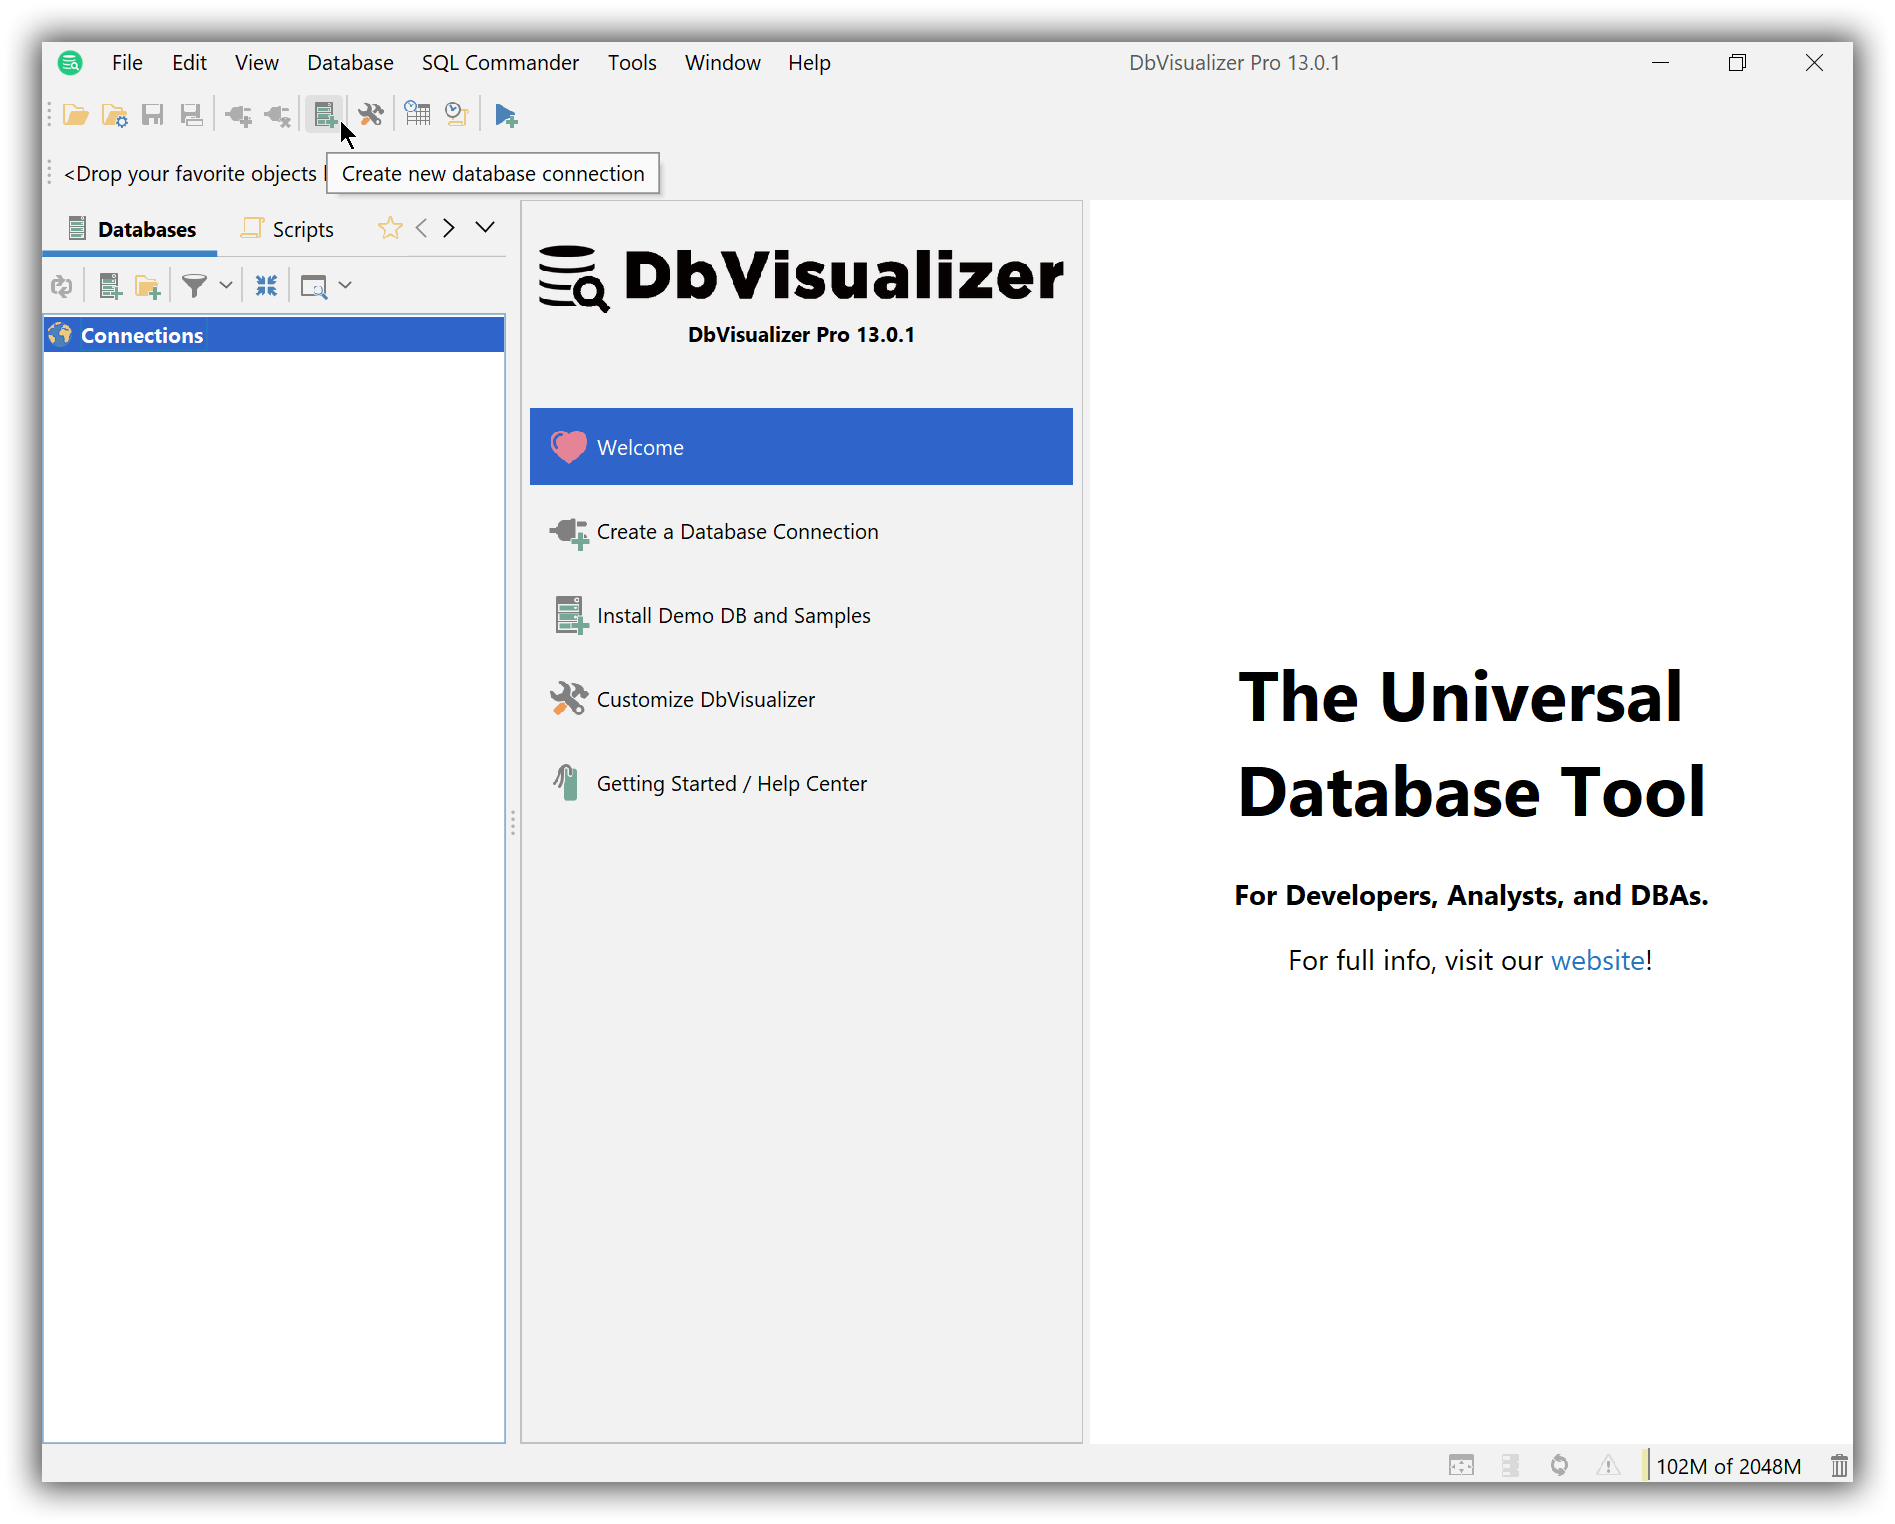The height and width of the screenshot is (1524, 1895).
Task: Open the tab list chevron dropdown
Action: click(485, 228)
